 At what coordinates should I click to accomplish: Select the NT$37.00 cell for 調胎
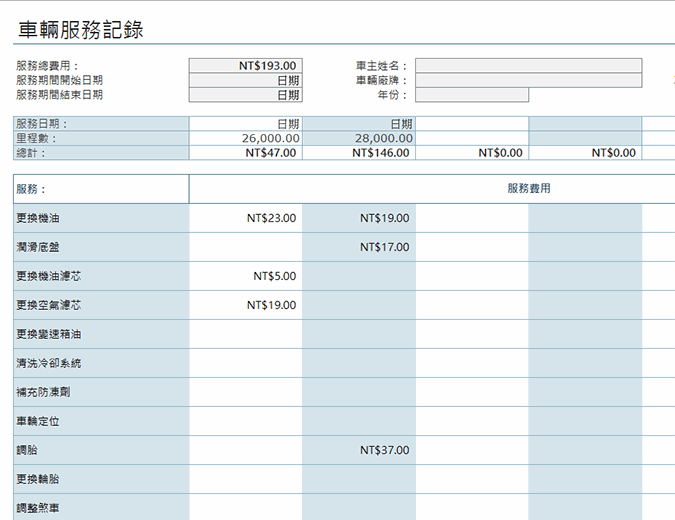pyautogui.click(x=358, y=450)
